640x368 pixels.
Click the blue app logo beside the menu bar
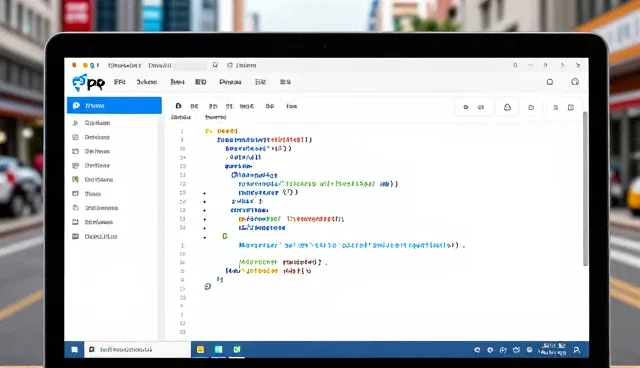(88, 83)
